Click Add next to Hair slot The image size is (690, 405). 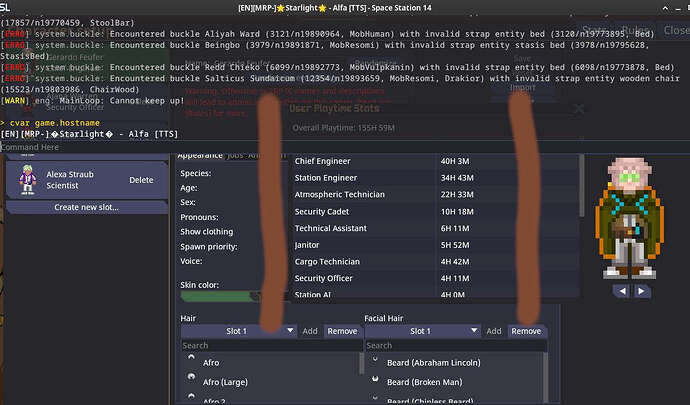click(x=310, y=331)
